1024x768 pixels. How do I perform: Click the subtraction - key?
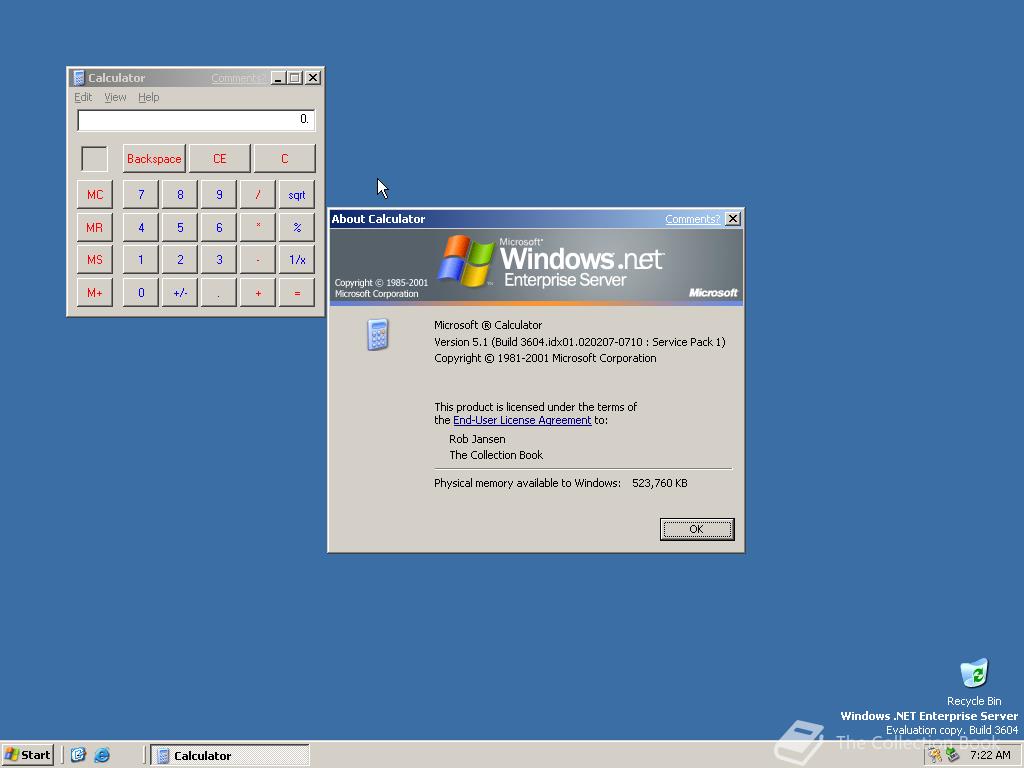pyautogui.click(x=258, y=259)
